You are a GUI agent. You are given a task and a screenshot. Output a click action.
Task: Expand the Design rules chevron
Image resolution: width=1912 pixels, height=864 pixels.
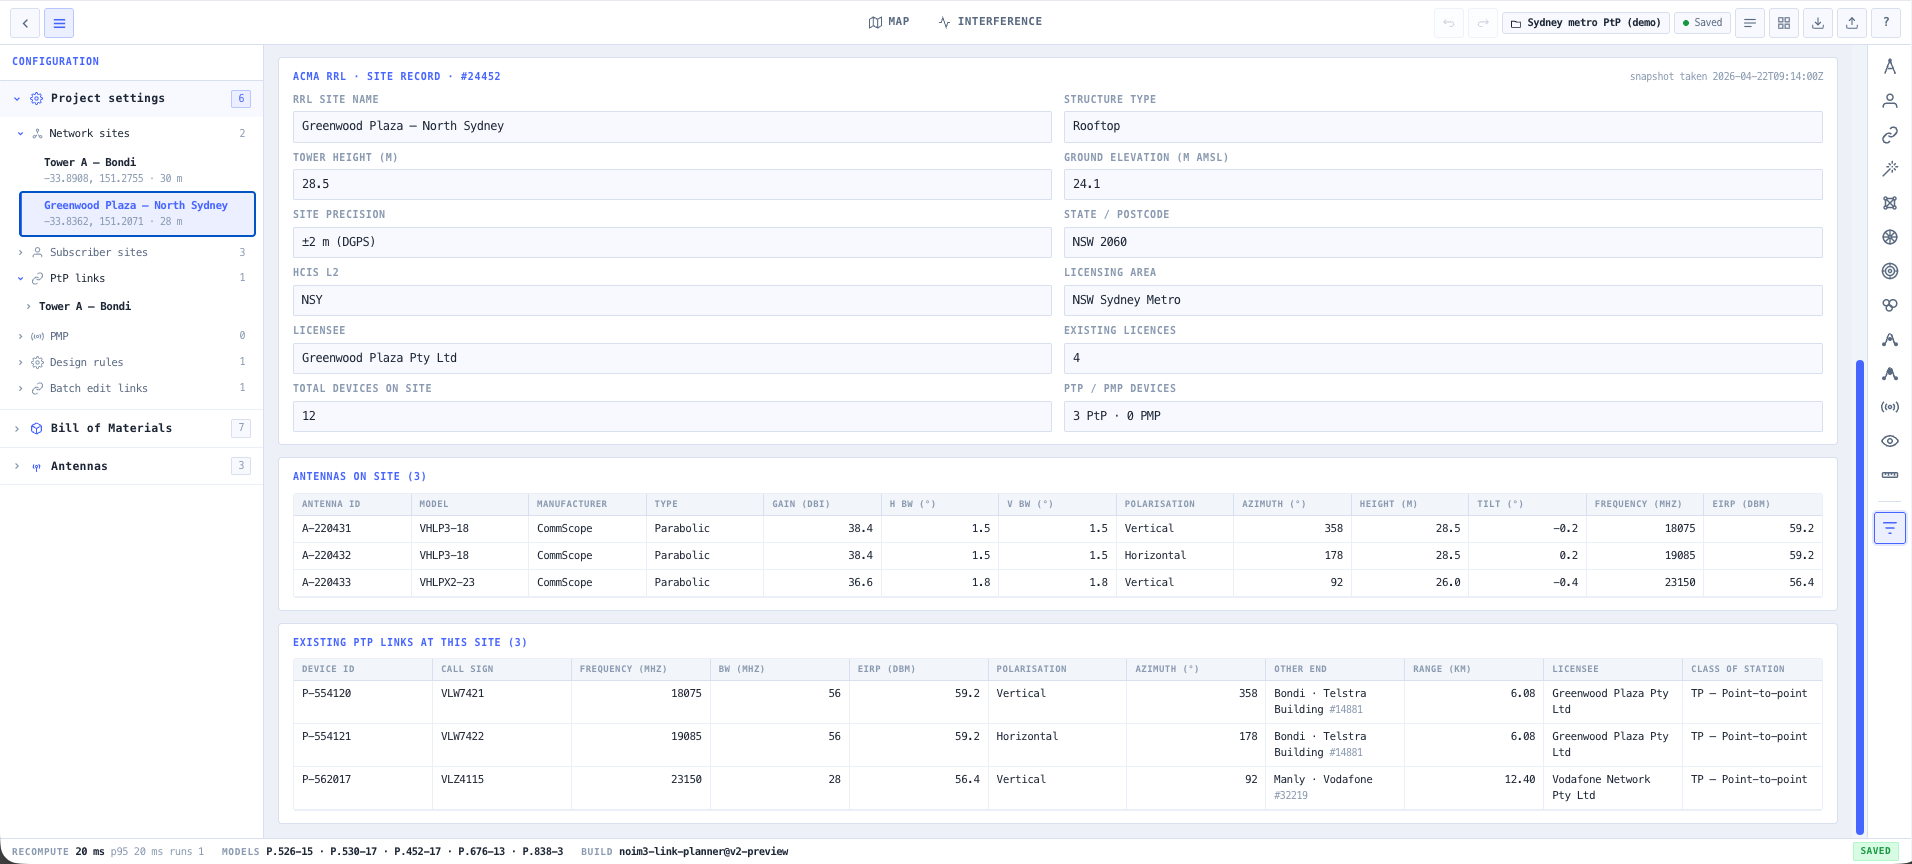(x=20, y=363)
